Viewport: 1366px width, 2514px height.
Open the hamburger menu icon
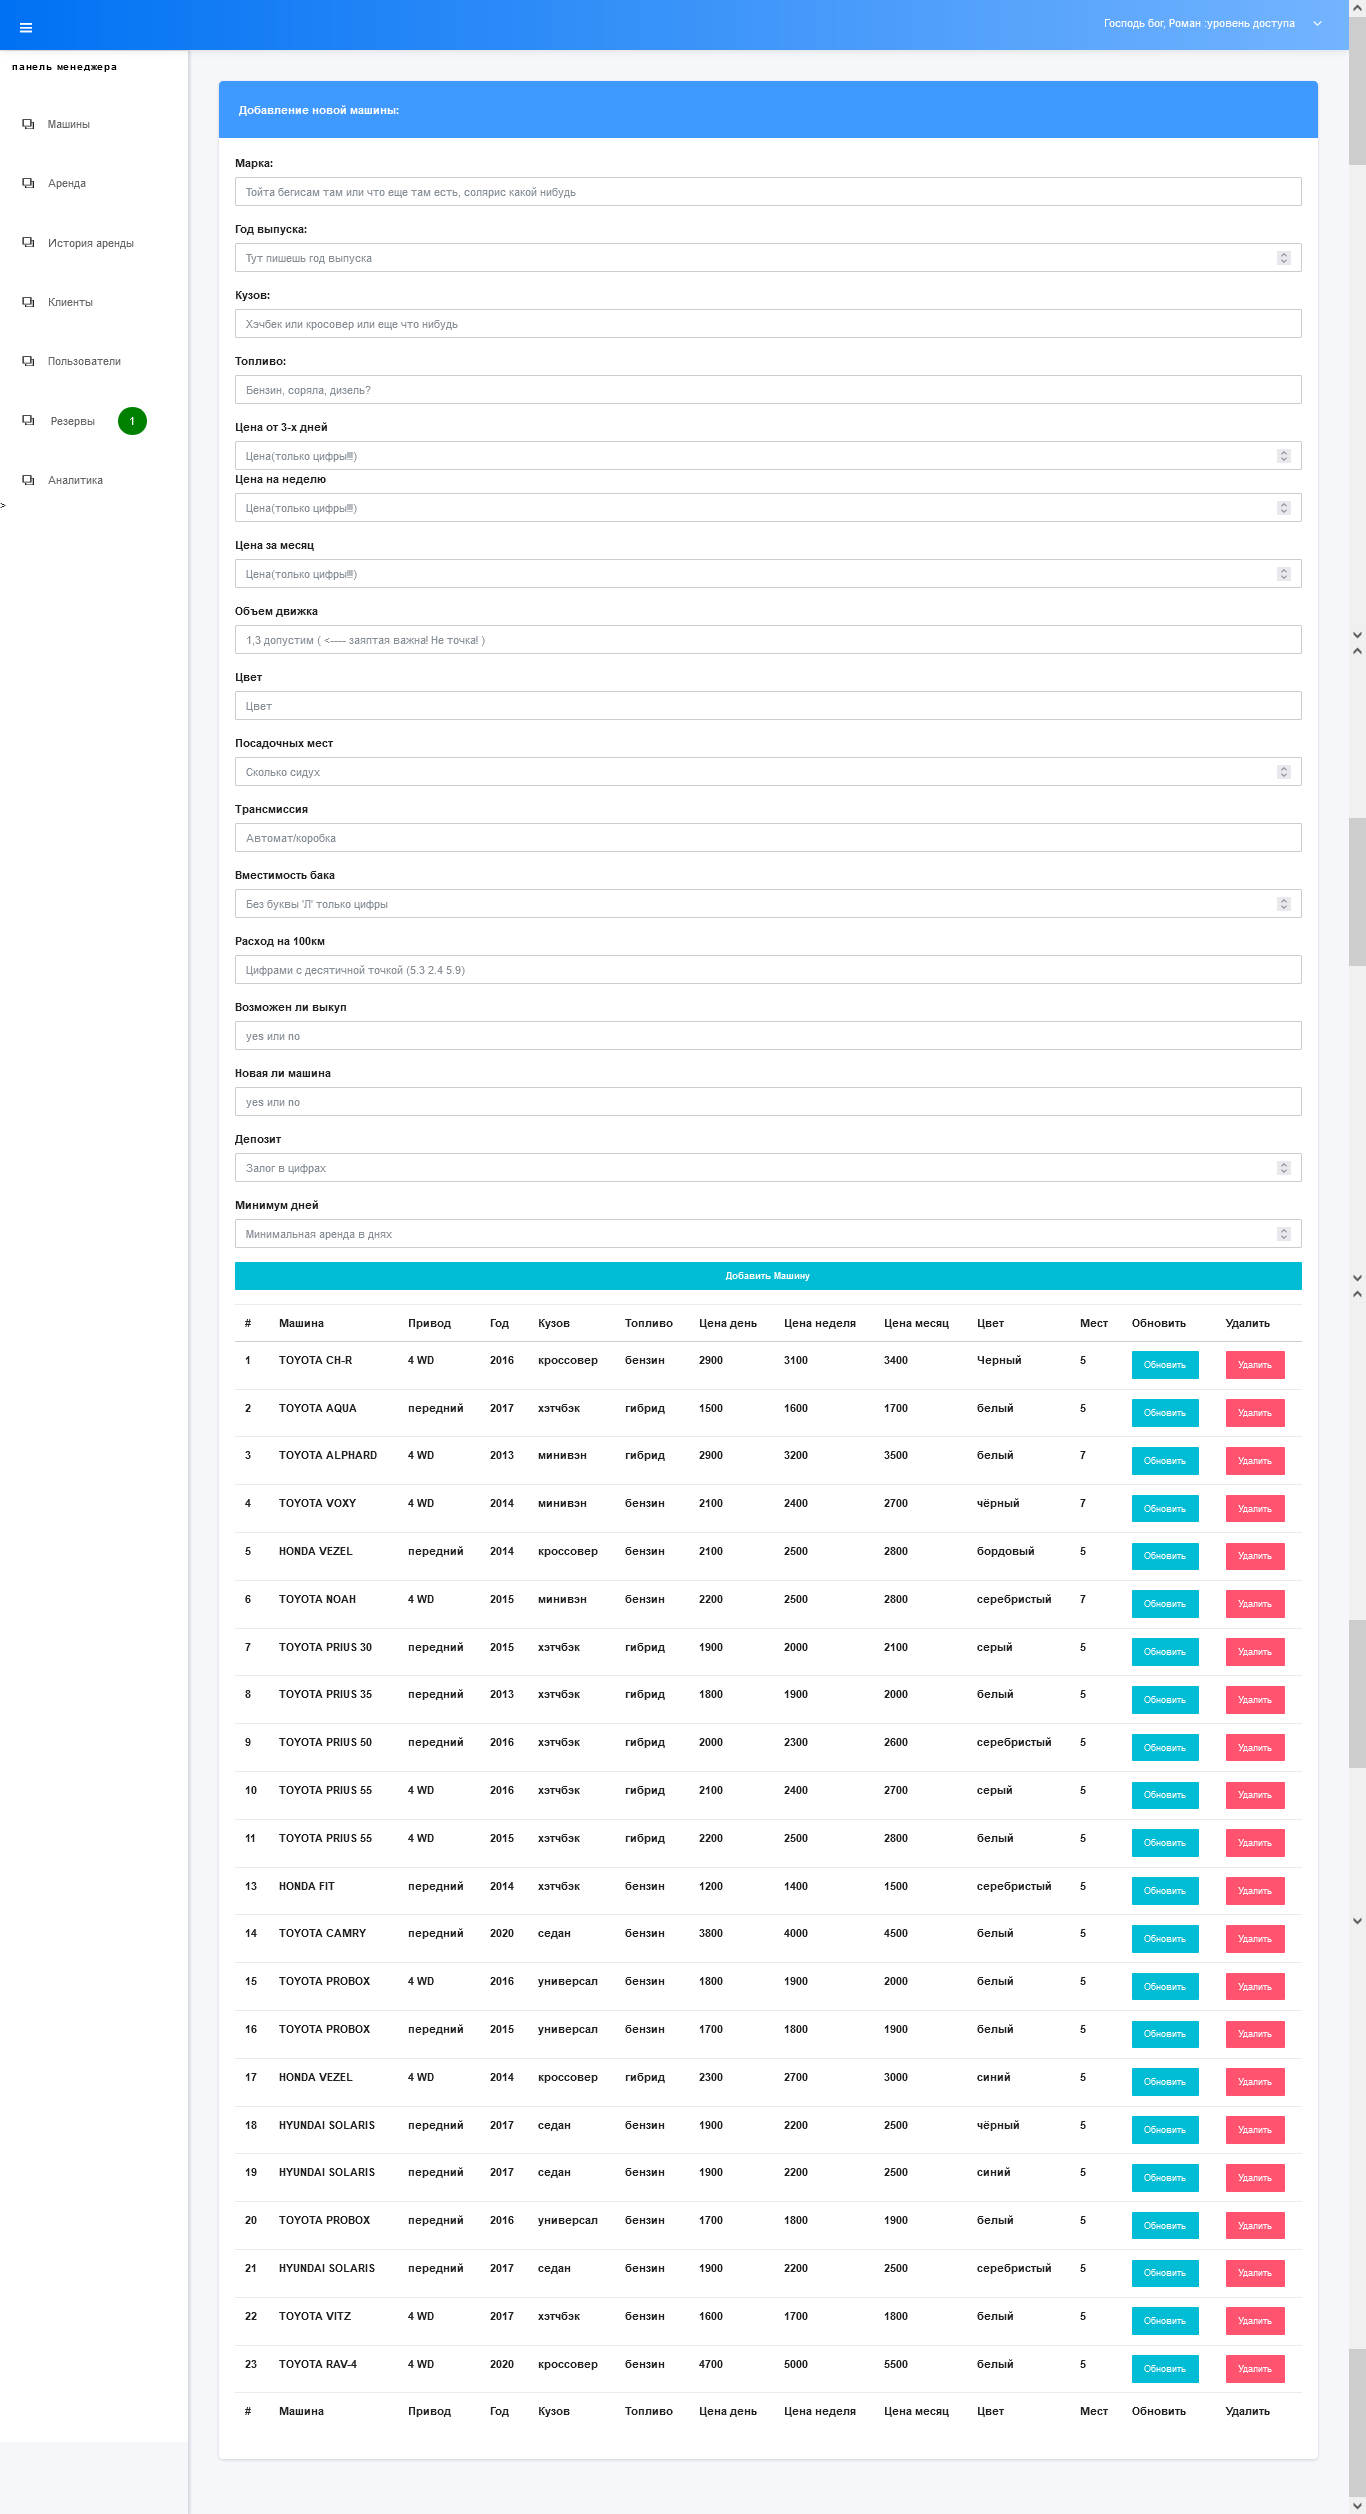pyautogui.click(x=26, y=28)
